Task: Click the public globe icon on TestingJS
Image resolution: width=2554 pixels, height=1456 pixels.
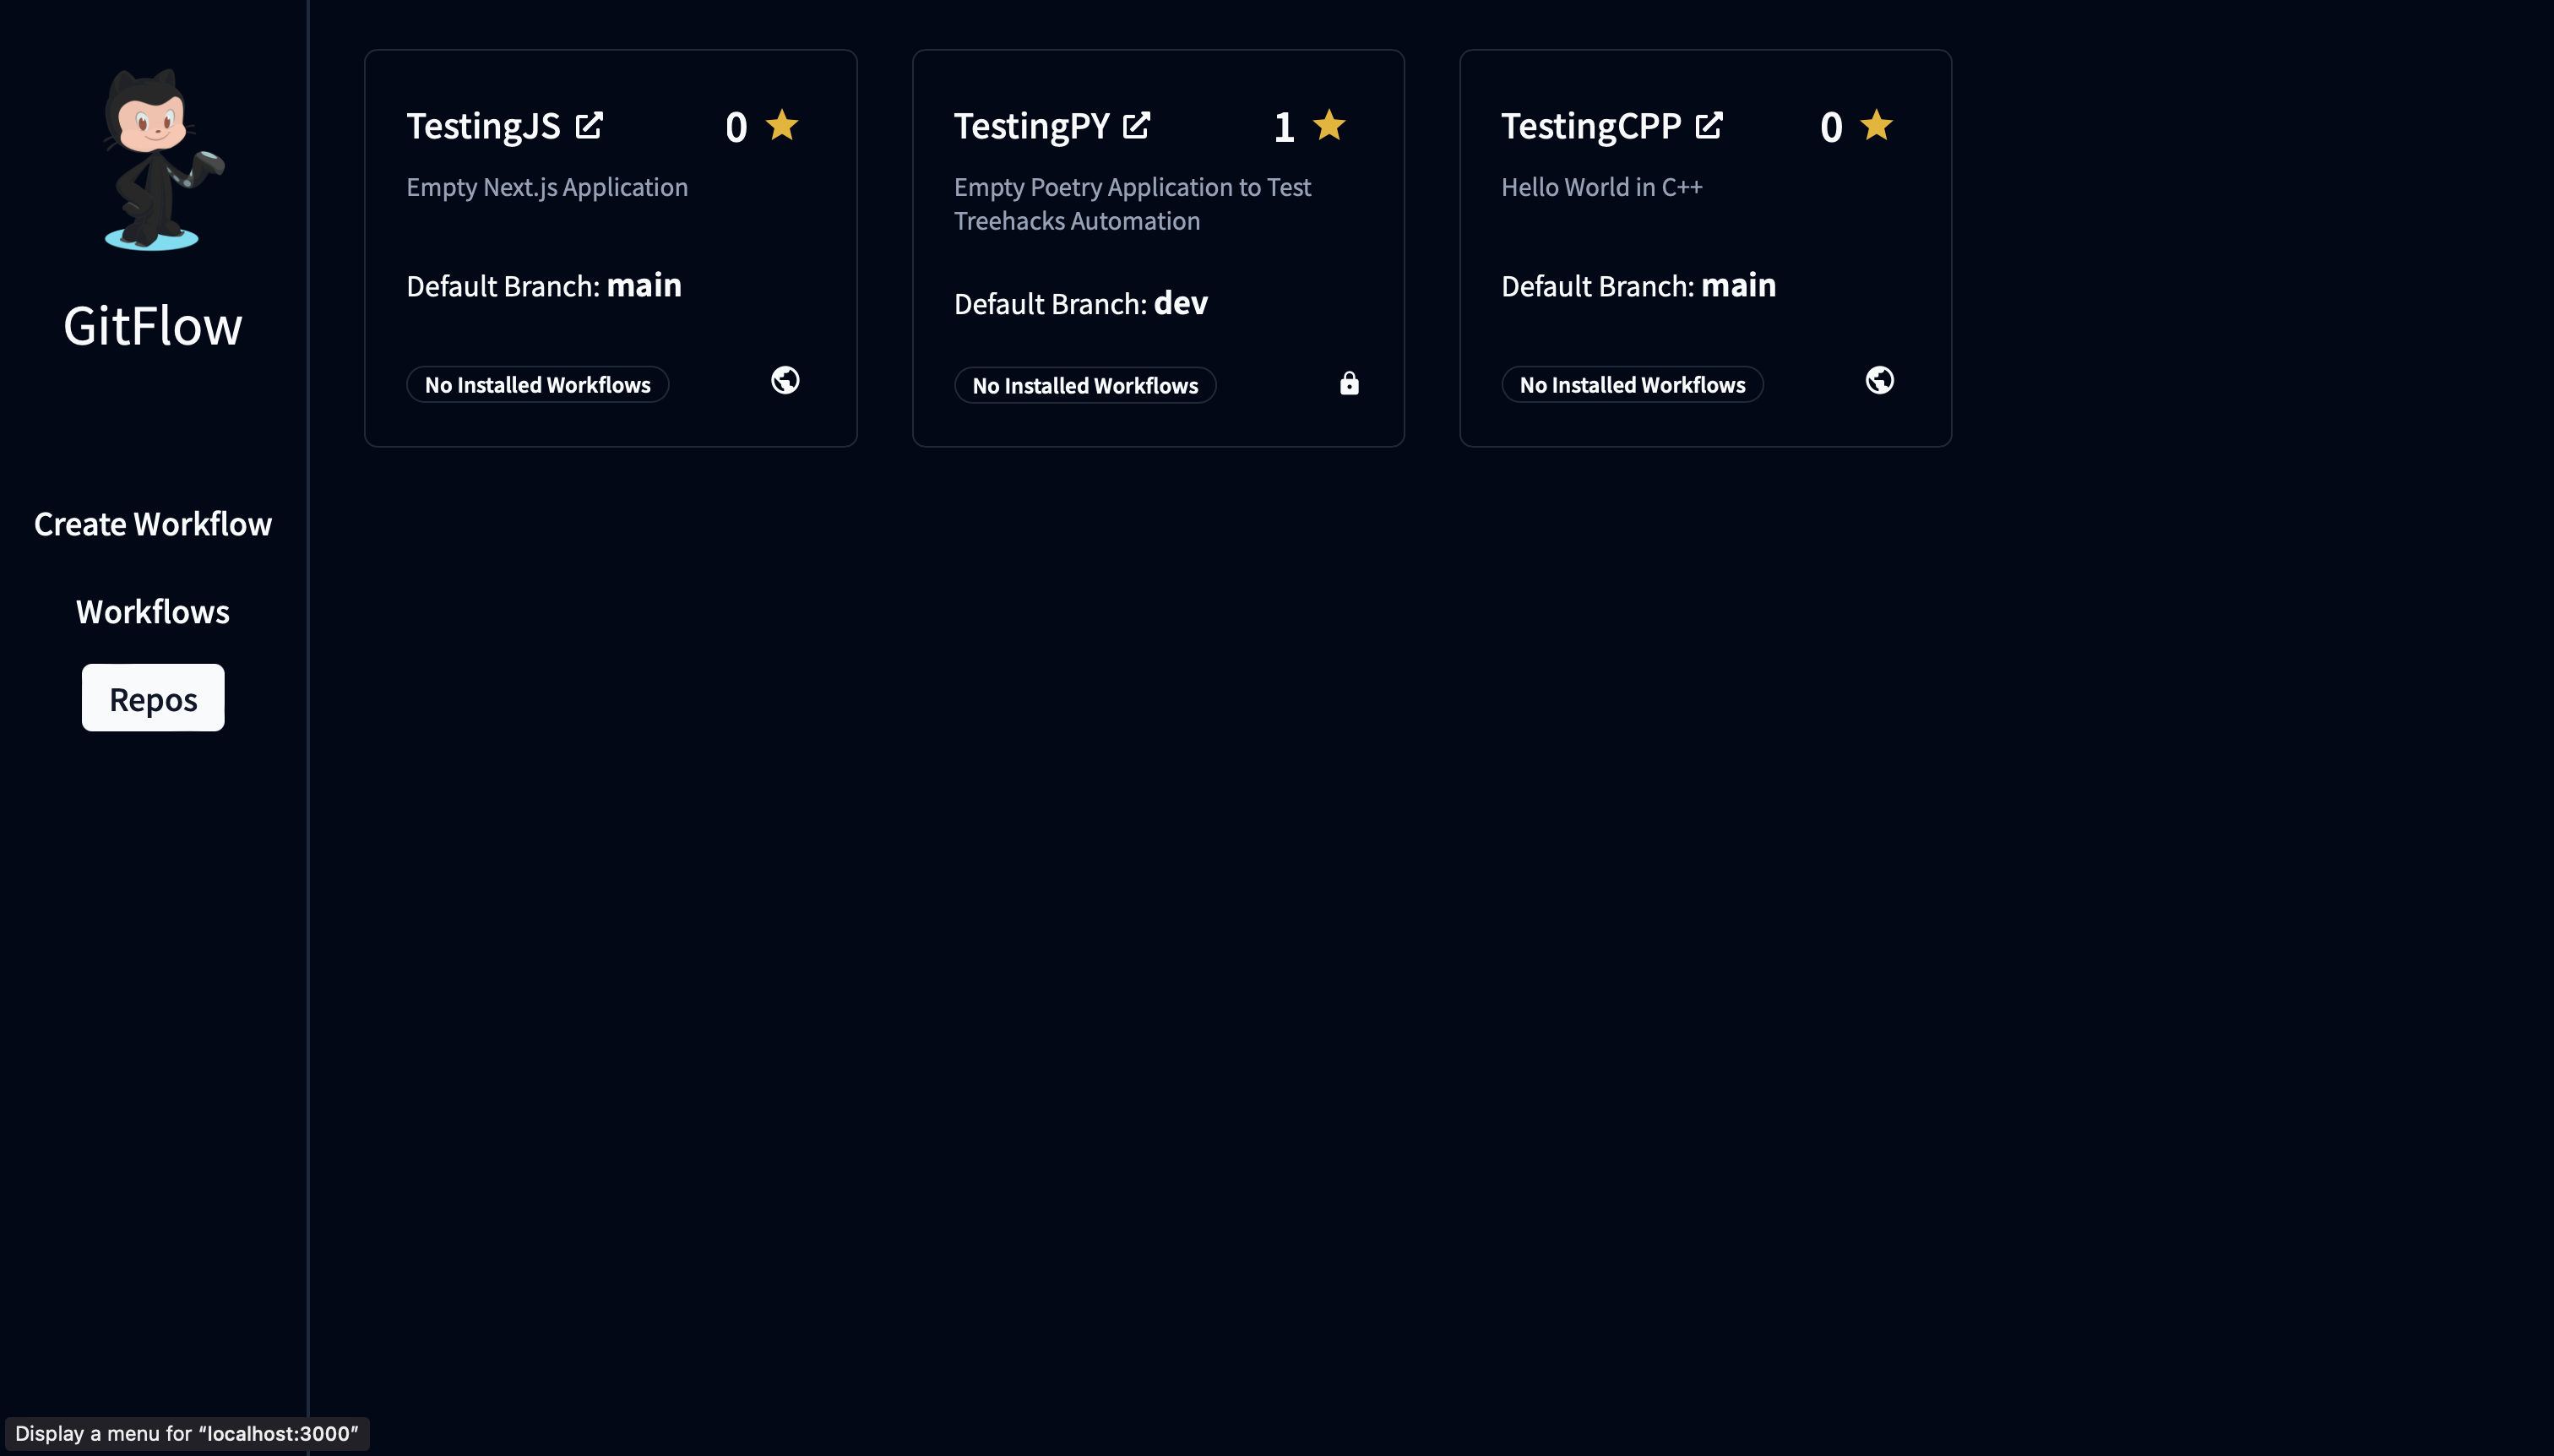Action: coord(785,380)
